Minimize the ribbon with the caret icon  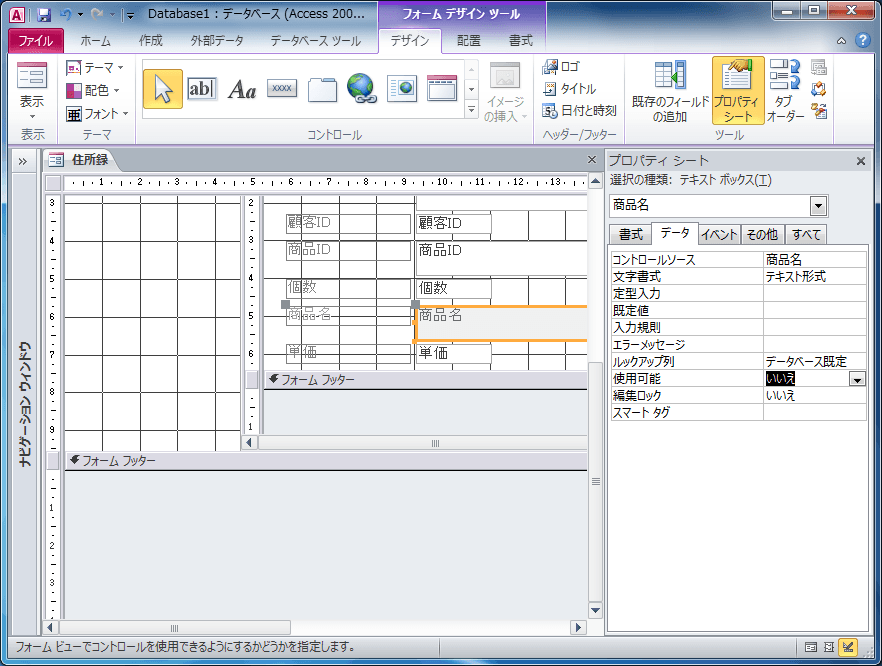(841, 40)
